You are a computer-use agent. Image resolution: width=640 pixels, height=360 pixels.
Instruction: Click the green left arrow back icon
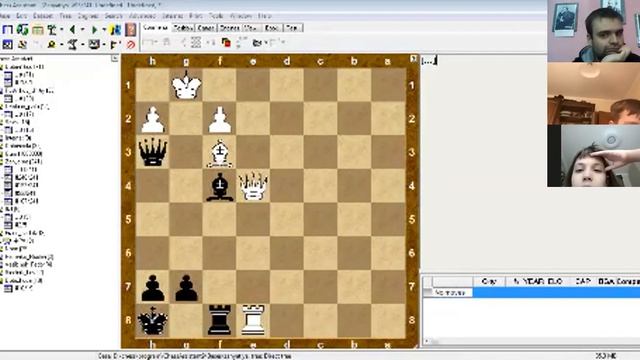tap(72, 29)
